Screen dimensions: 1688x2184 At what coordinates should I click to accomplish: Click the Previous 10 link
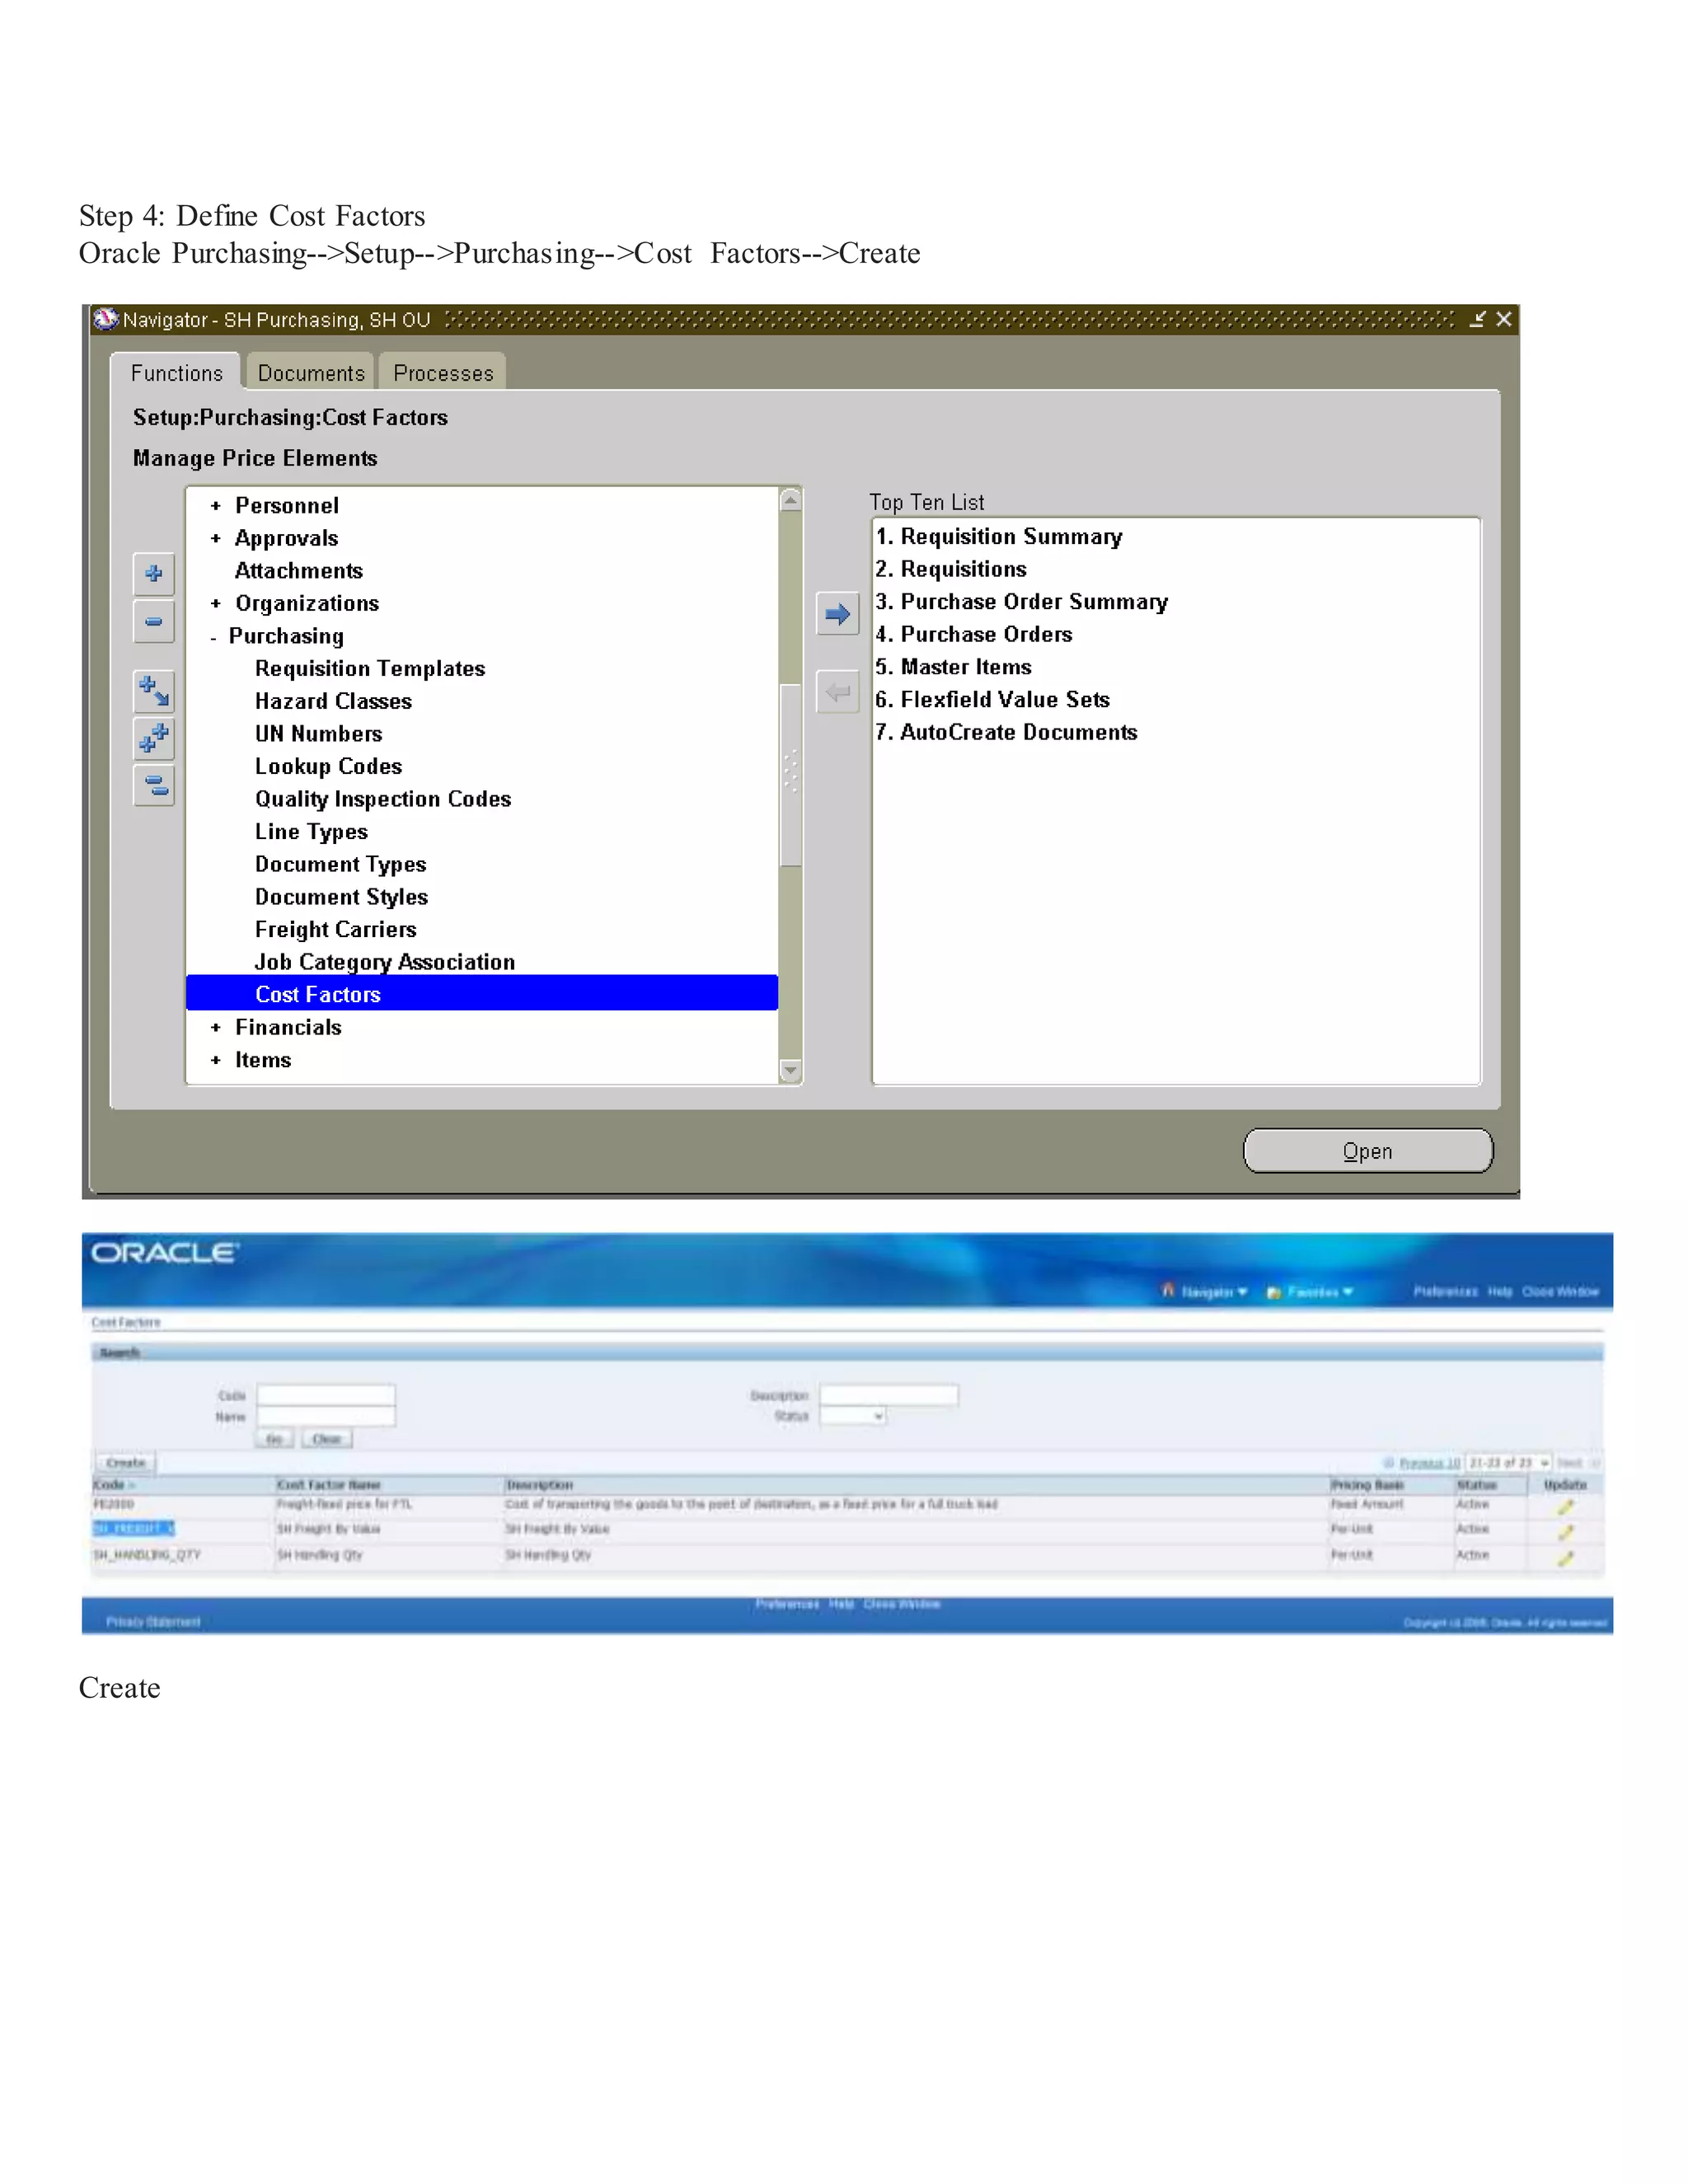pos(1429,1463)
